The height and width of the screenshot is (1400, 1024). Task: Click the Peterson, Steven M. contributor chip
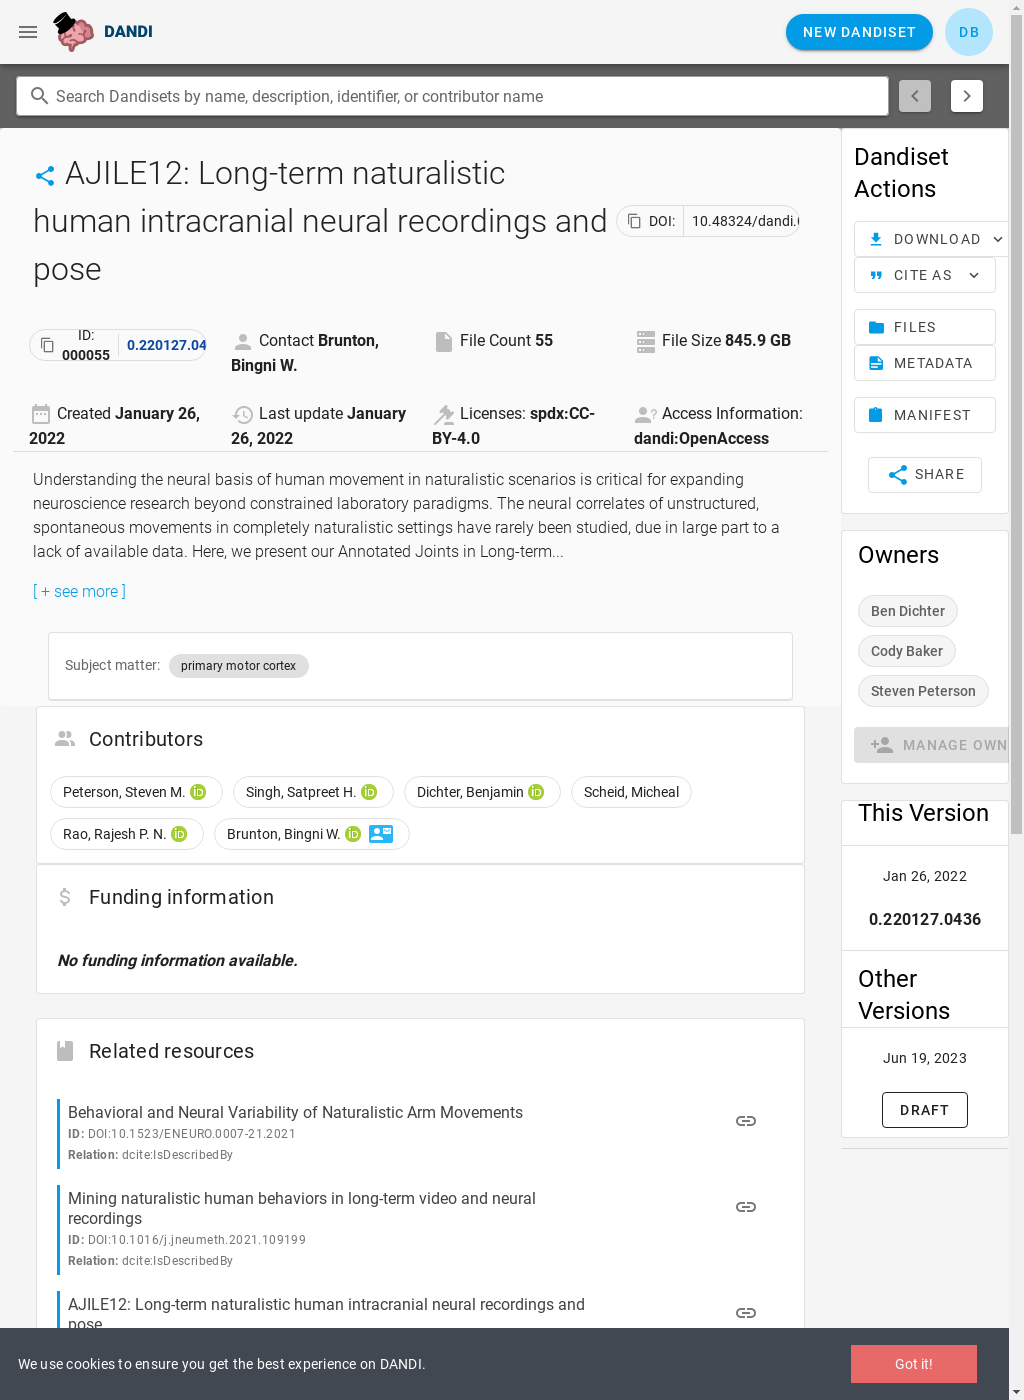(136, 792)
